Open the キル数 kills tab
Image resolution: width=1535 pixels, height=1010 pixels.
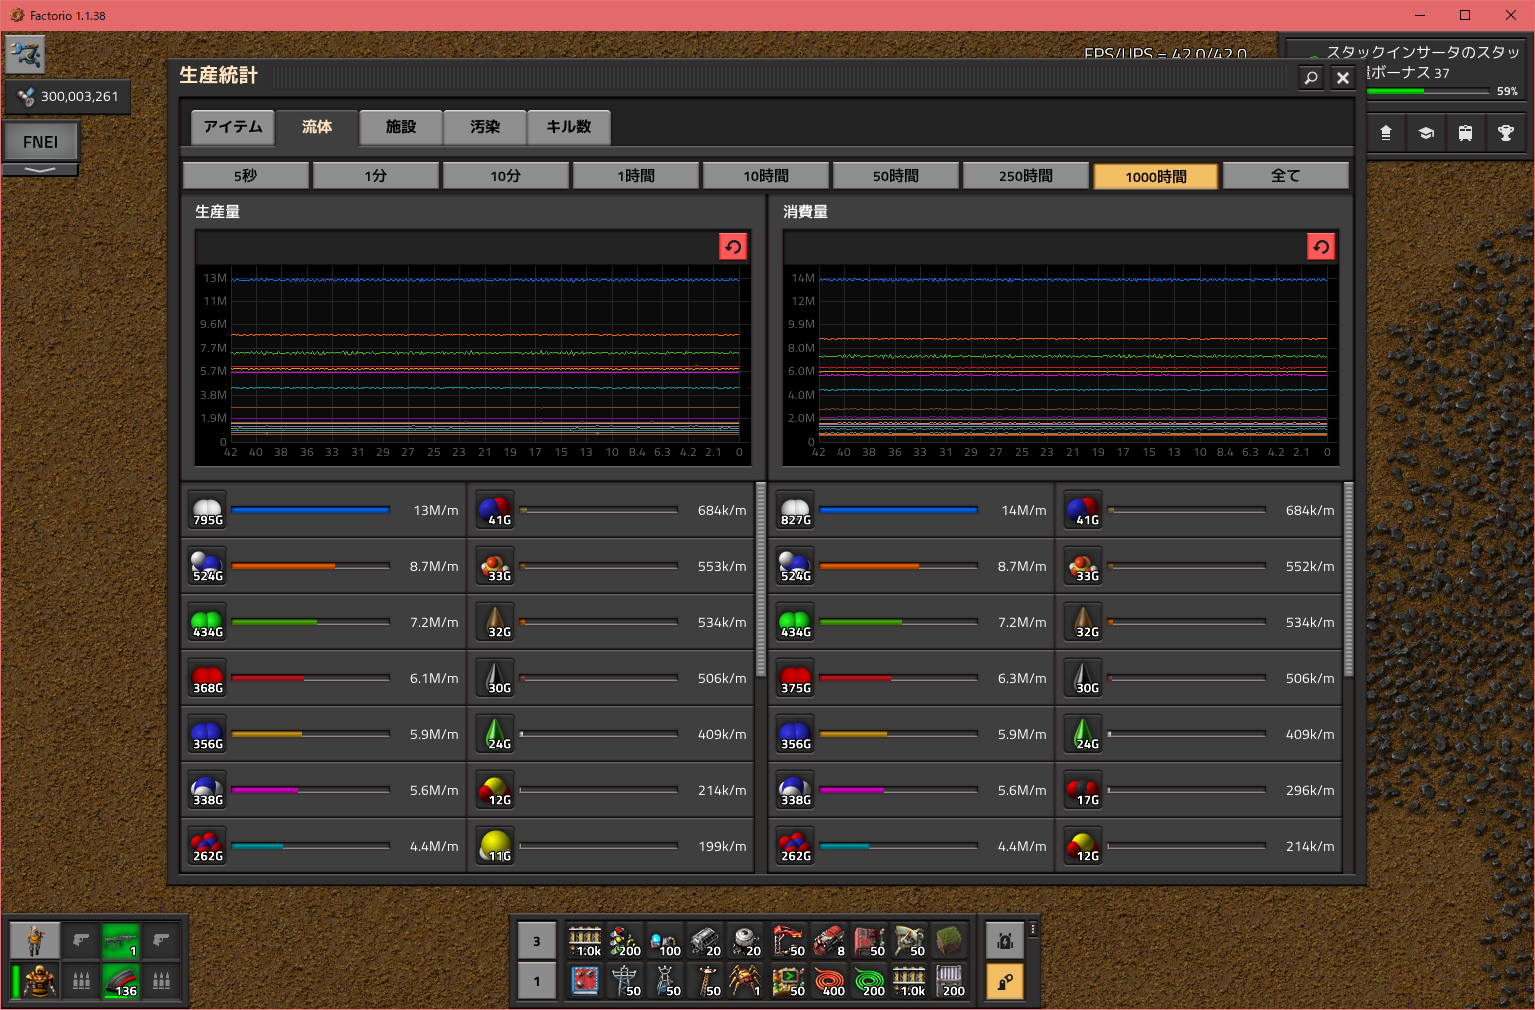[569, 127]
